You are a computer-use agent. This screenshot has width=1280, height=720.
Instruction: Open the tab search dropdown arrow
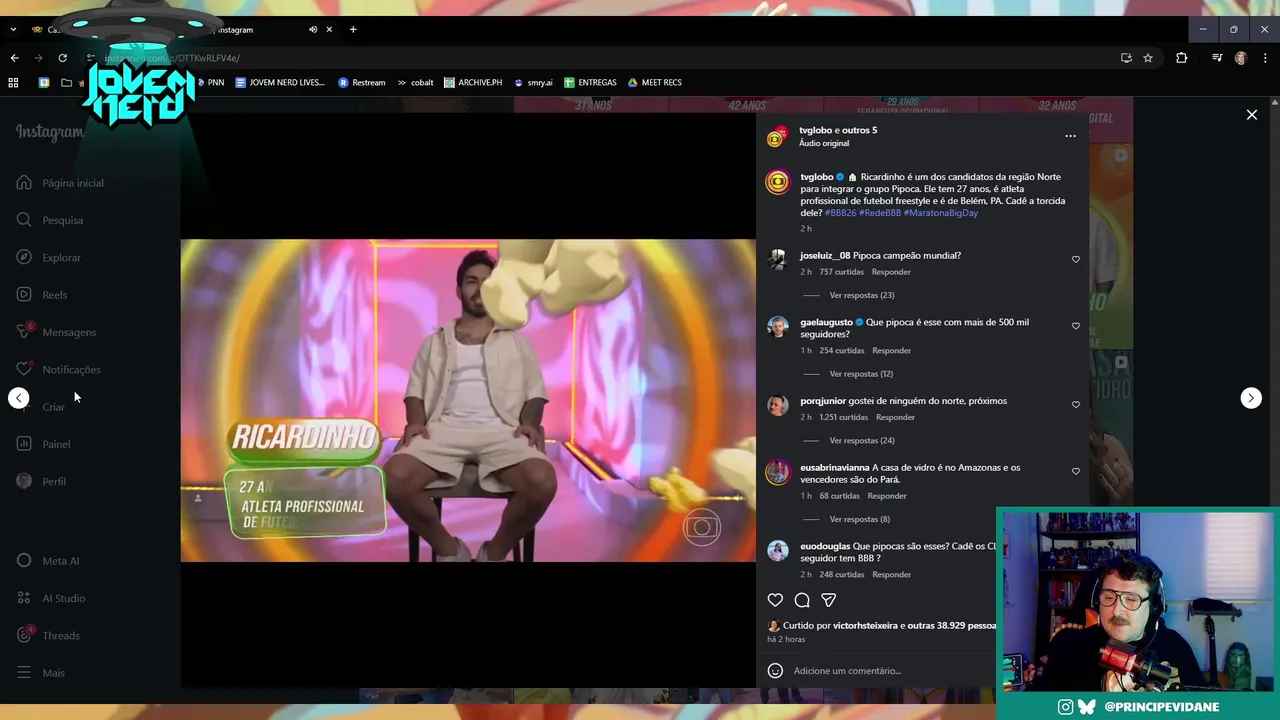pyautogui.click(x=13, y=29)
